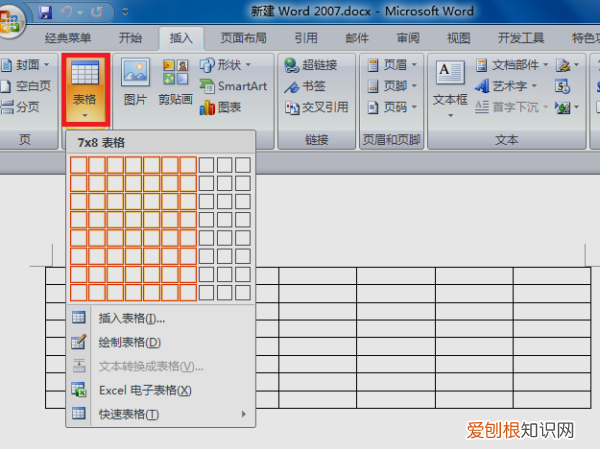600x449 pixels.
Task: Select the 插入 ribbon tab
Action: point(181,38)
